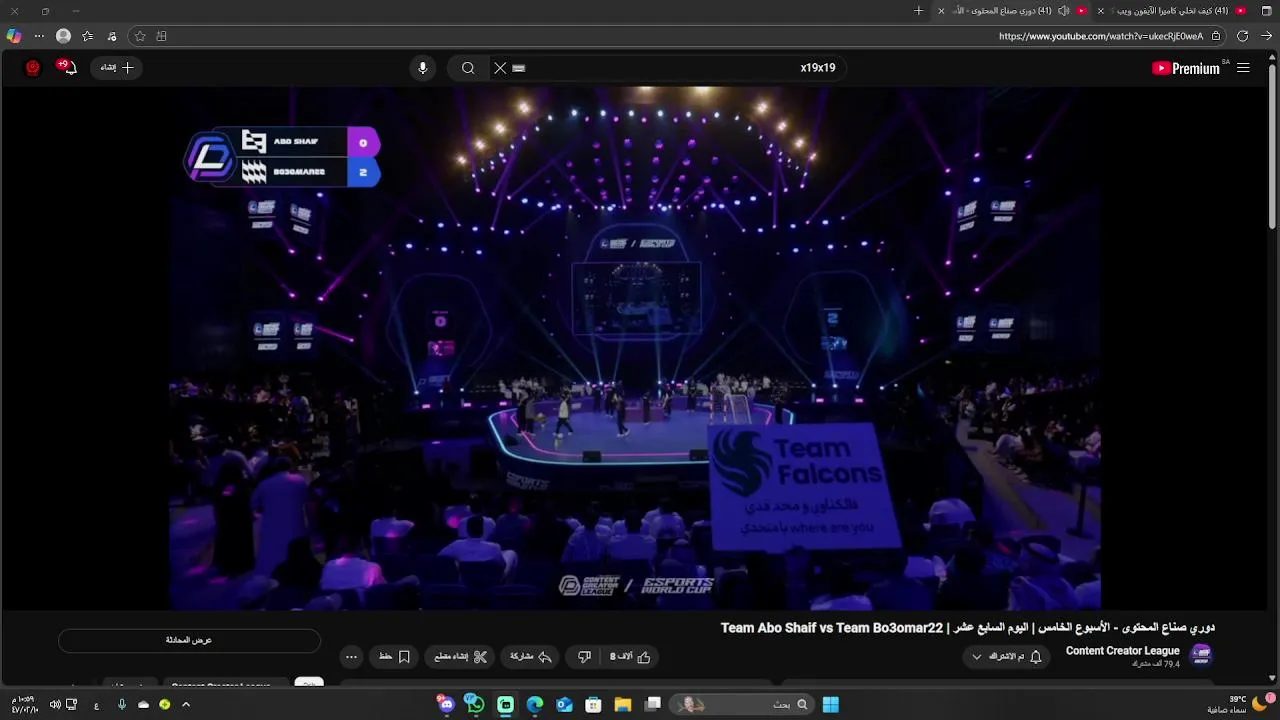Start voice search with microphone
Viewport: 1280px width, 720px height.
(x=423, y=68)
